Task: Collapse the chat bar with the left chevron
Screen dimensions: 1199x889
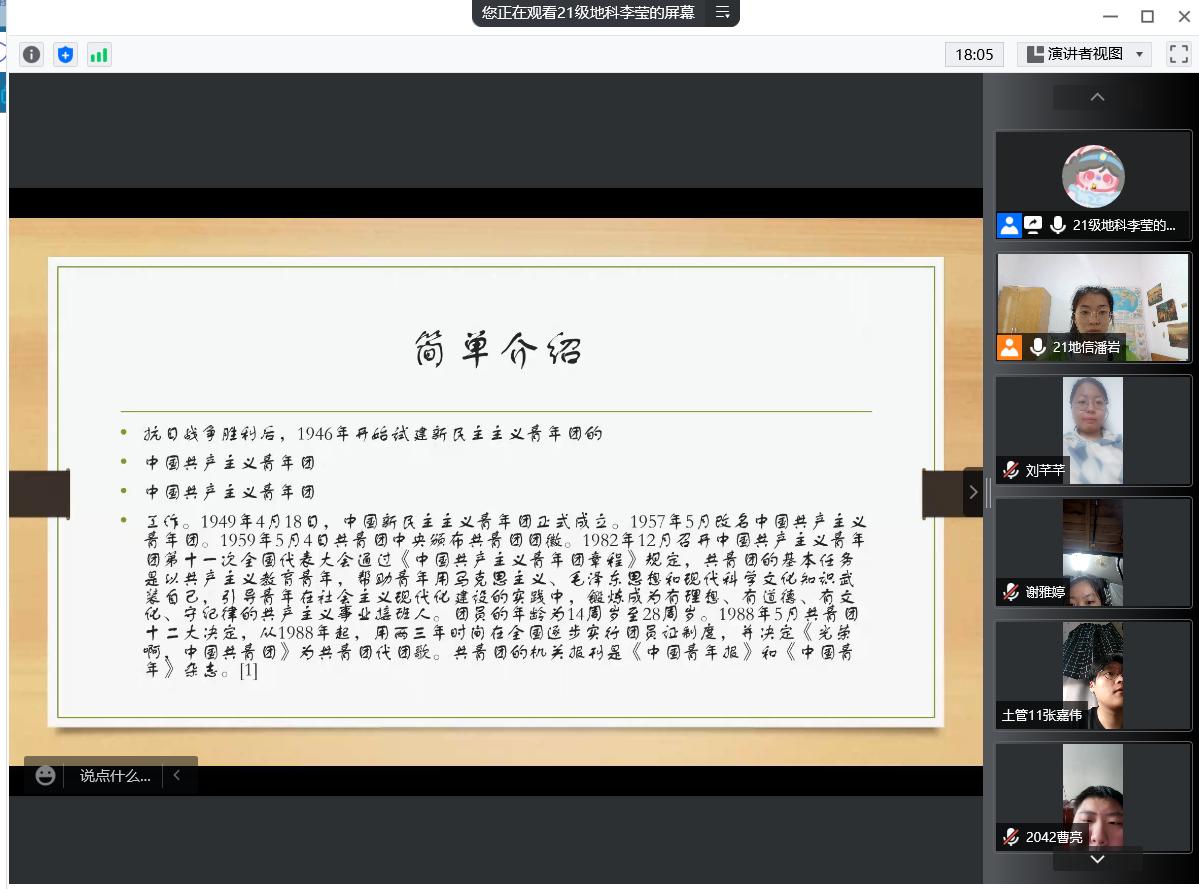Action: 177,775
